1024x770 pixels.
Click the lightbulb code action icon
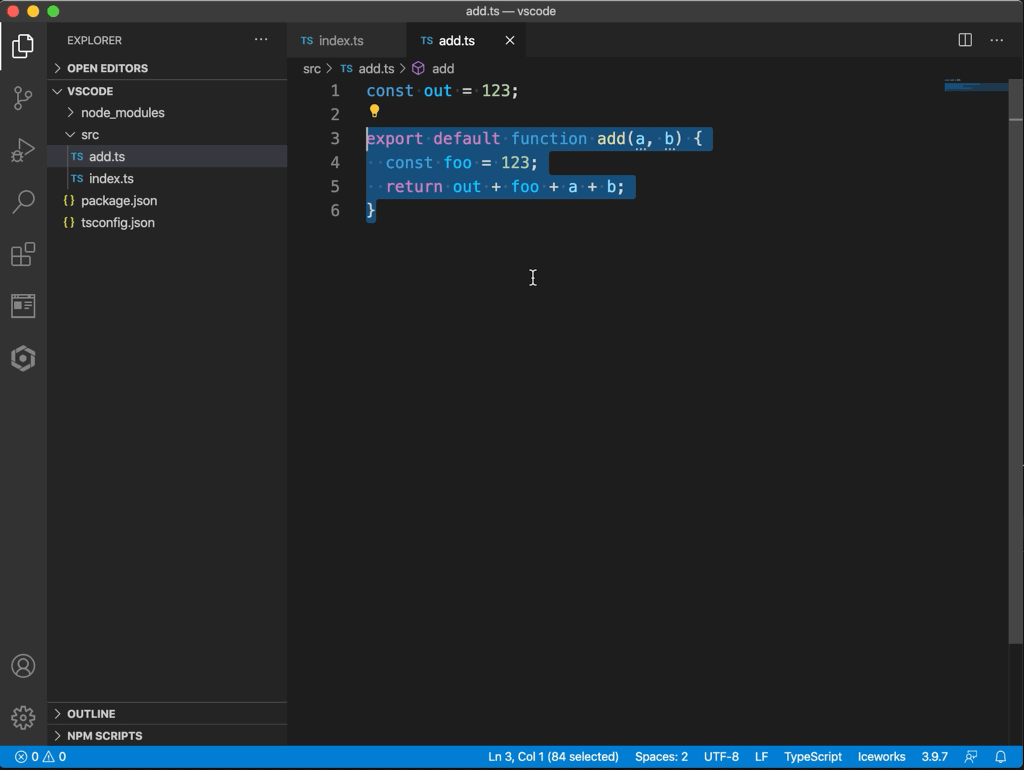click(x=375, y=112)
